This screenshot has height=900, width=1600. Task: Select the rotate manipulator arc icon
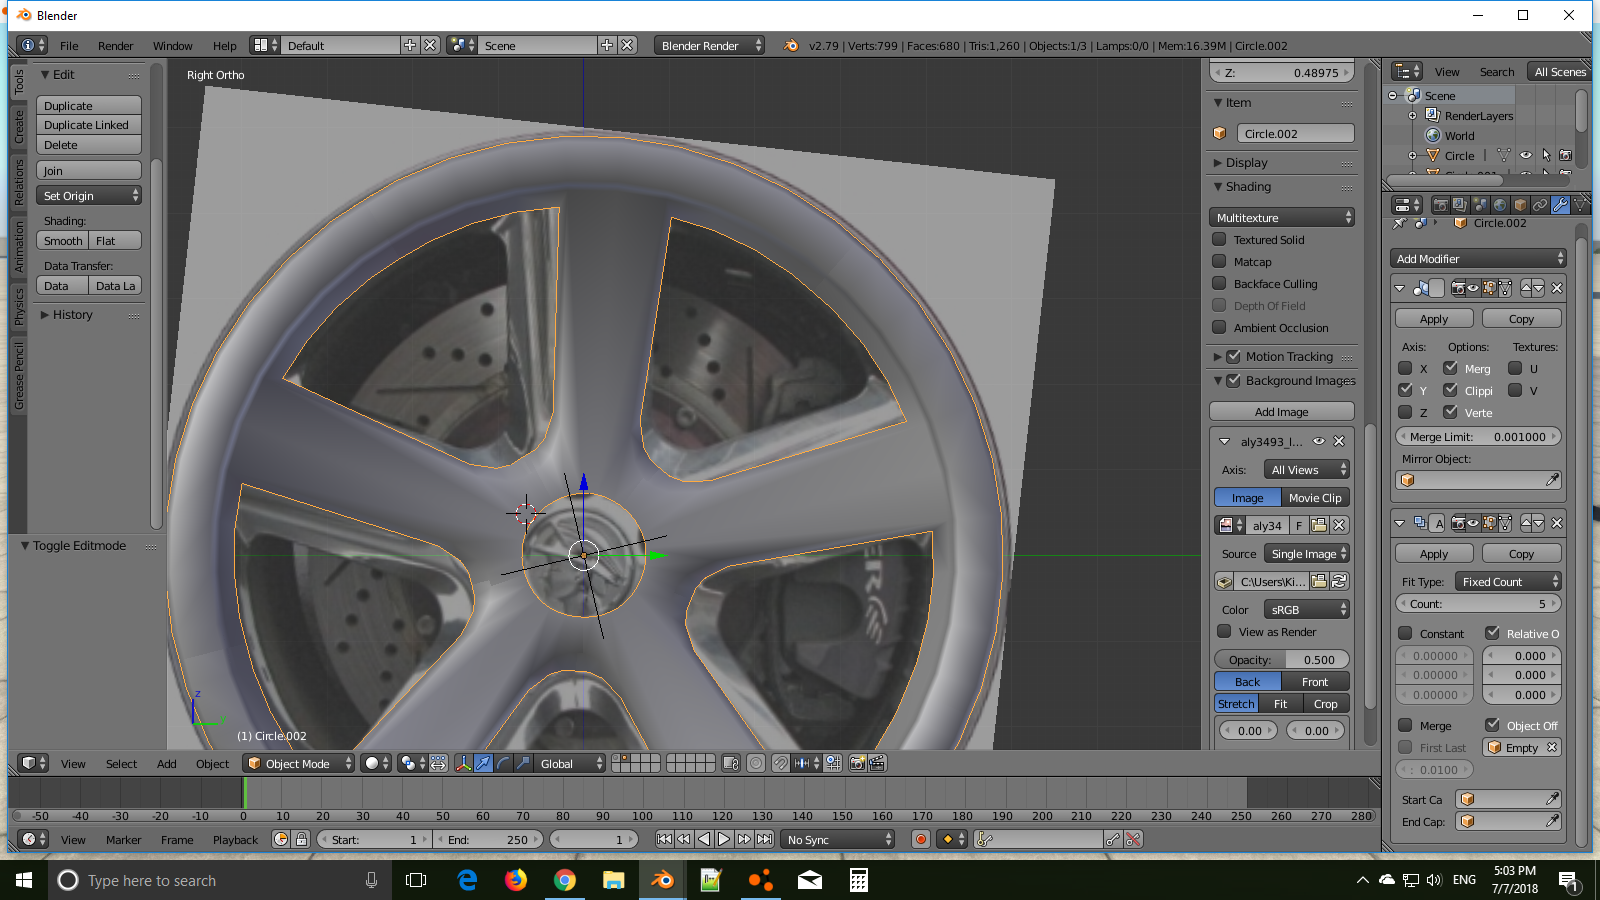tap(503, 763)
